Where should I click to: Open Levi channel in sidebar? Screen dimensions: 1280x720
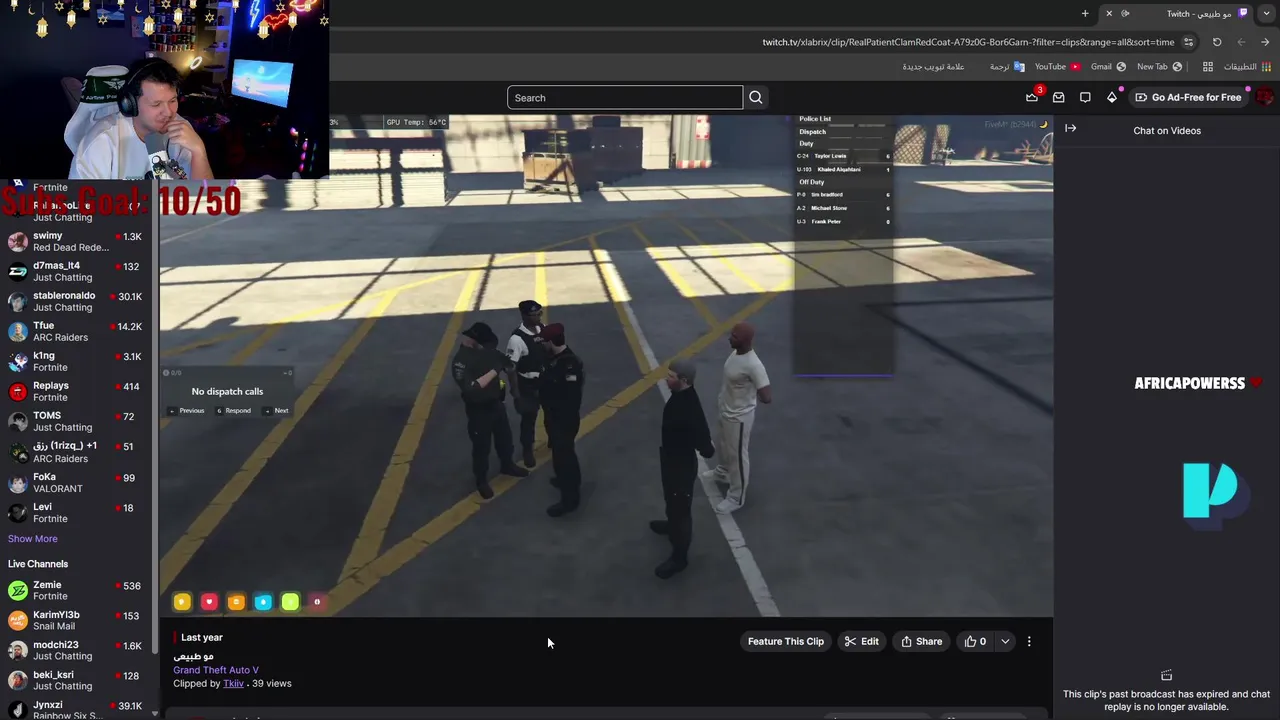[x=75, y=513]
